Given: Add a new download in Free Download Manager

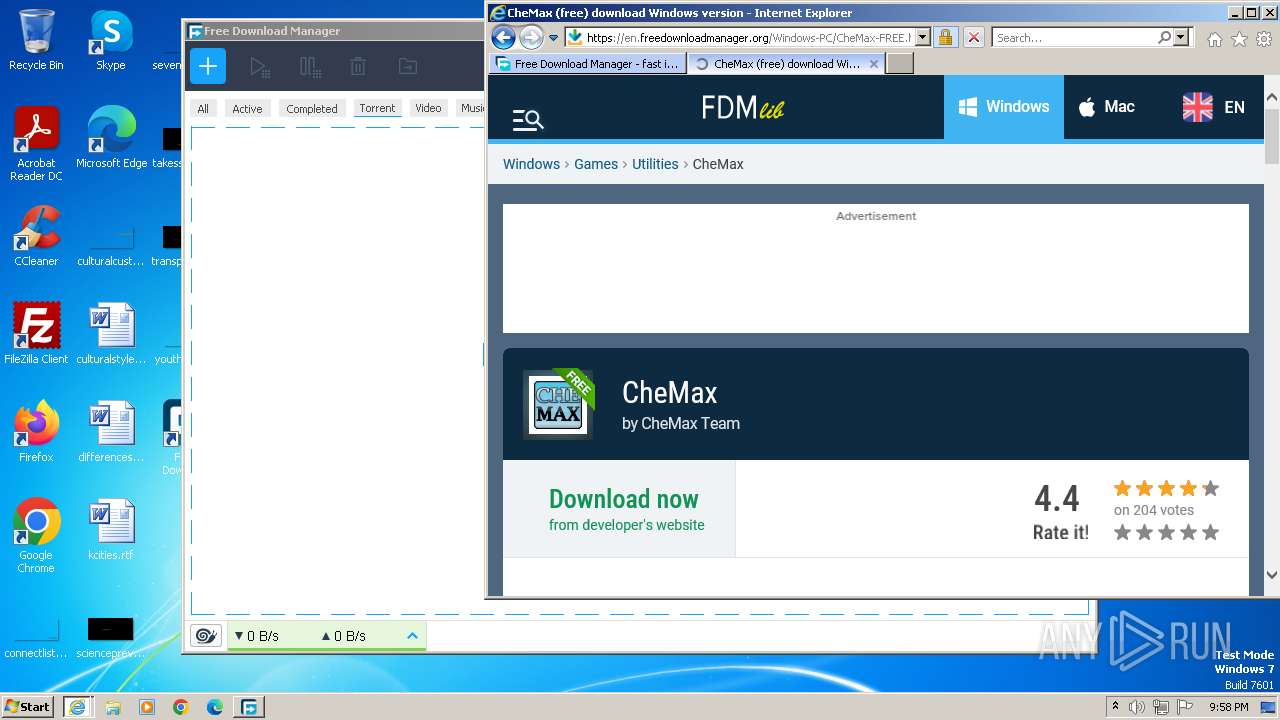Looking at the screenshot, I should (208, 67).
